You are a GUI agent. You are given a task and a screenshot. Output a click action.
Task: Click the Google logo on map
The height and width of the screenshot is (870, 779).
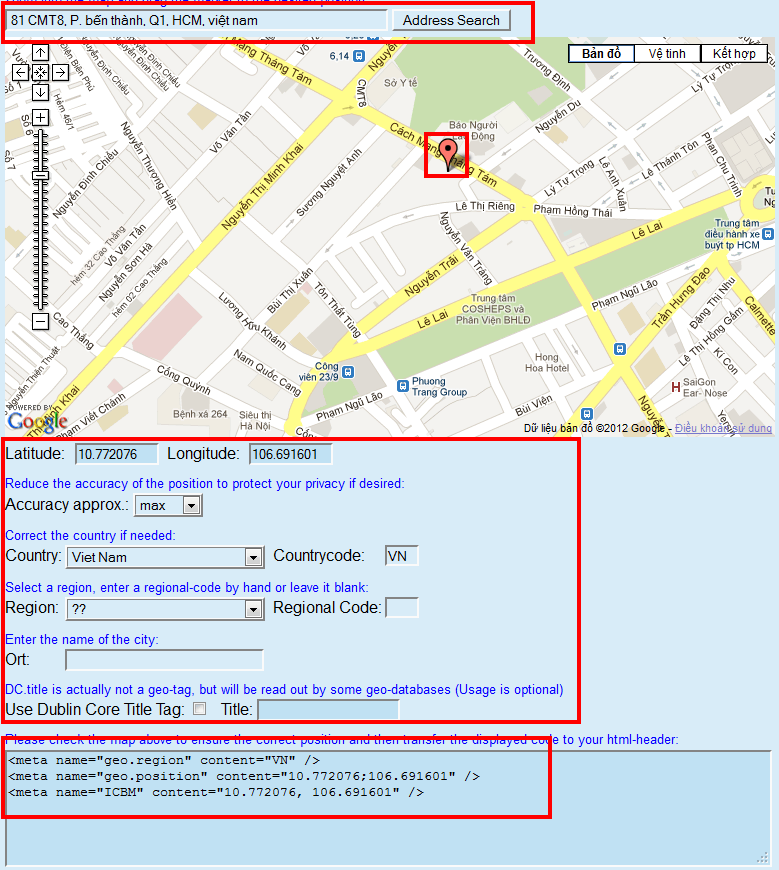37,422
